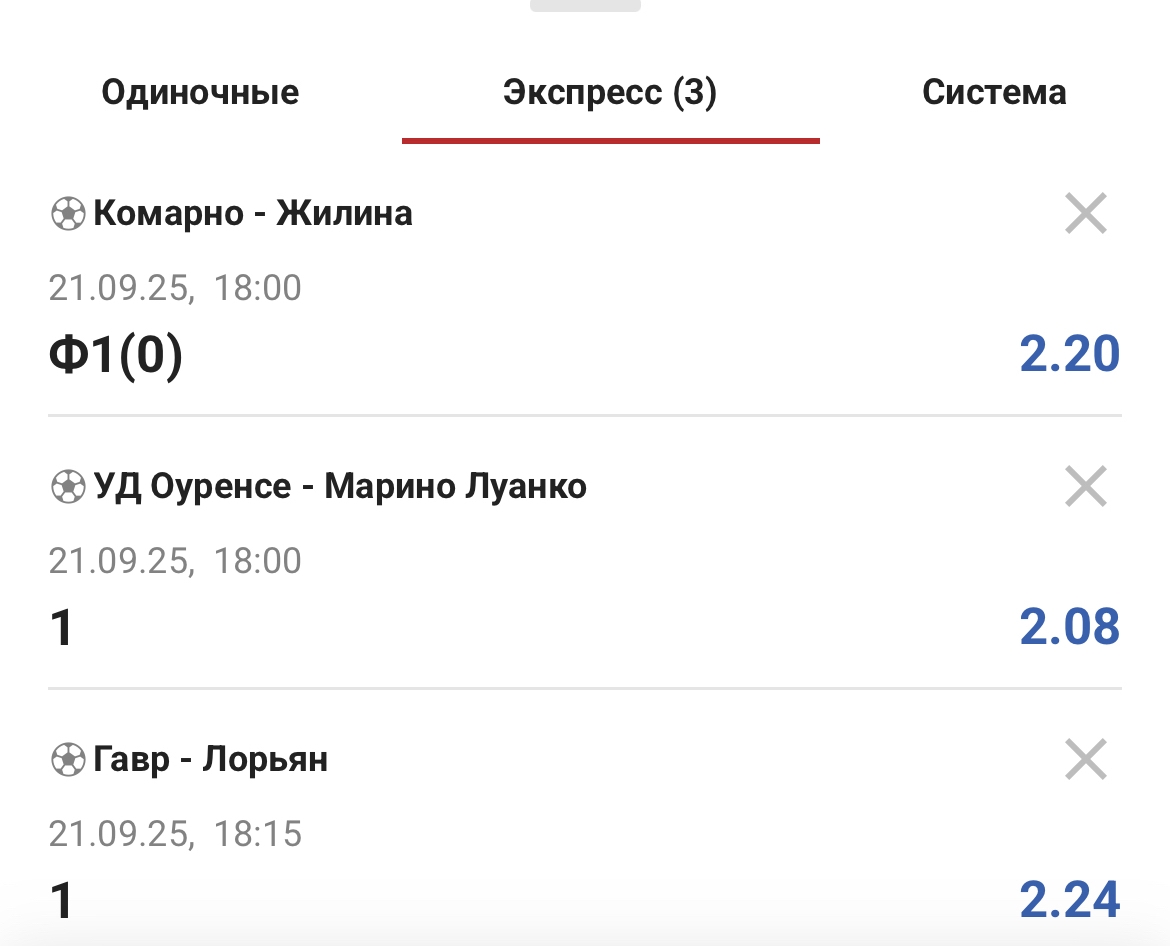Image resolution: width=1170 pixels, height=946 pixels.
Task: Tap the 2.08 odds value
Action: 1069,627
